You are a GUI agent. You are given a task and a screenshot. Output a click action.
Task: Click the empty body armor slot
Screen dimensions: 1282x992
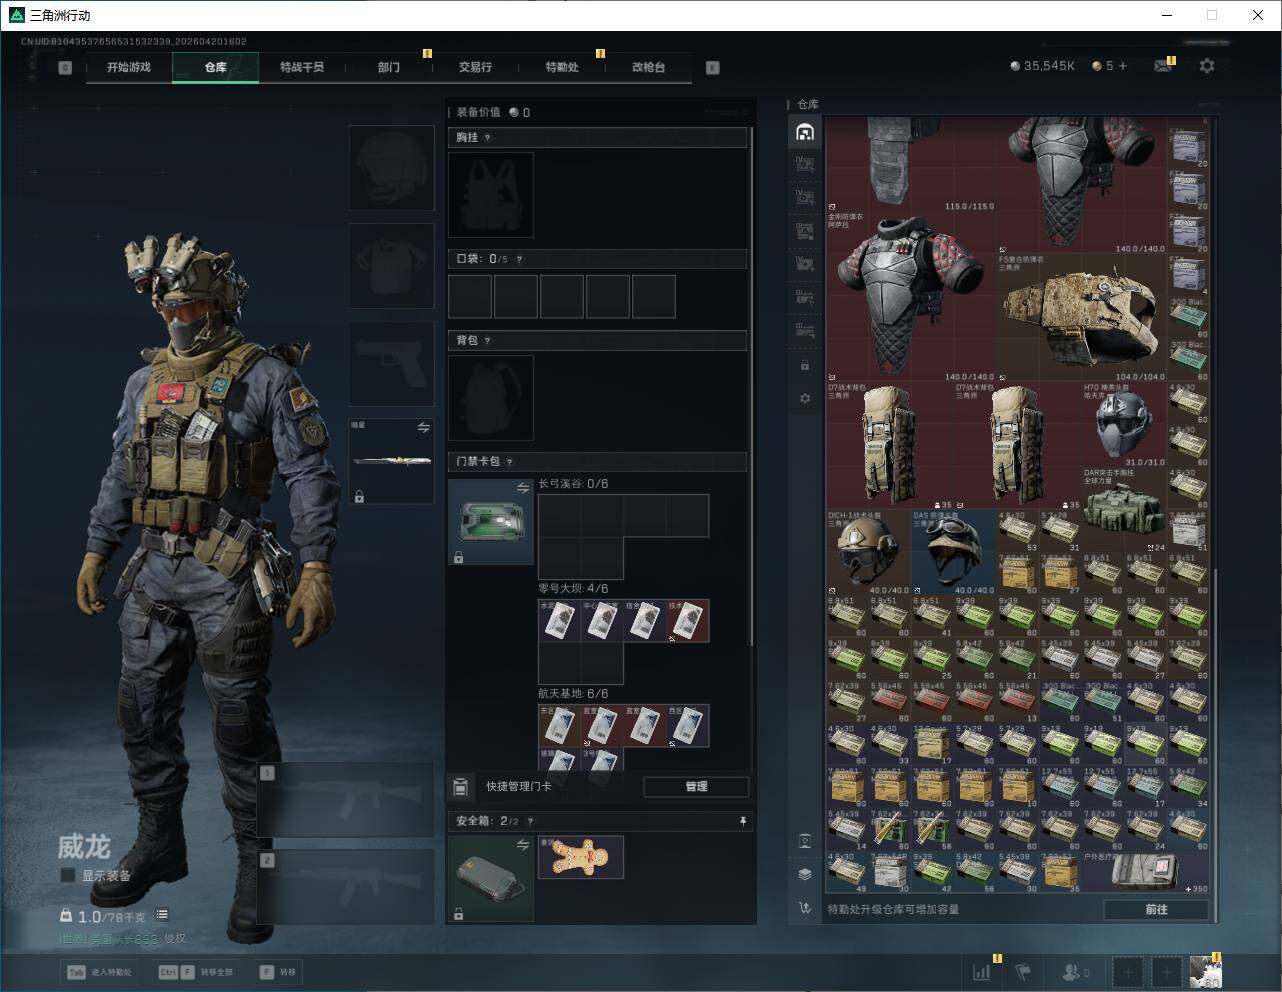[x=391, y=265]
